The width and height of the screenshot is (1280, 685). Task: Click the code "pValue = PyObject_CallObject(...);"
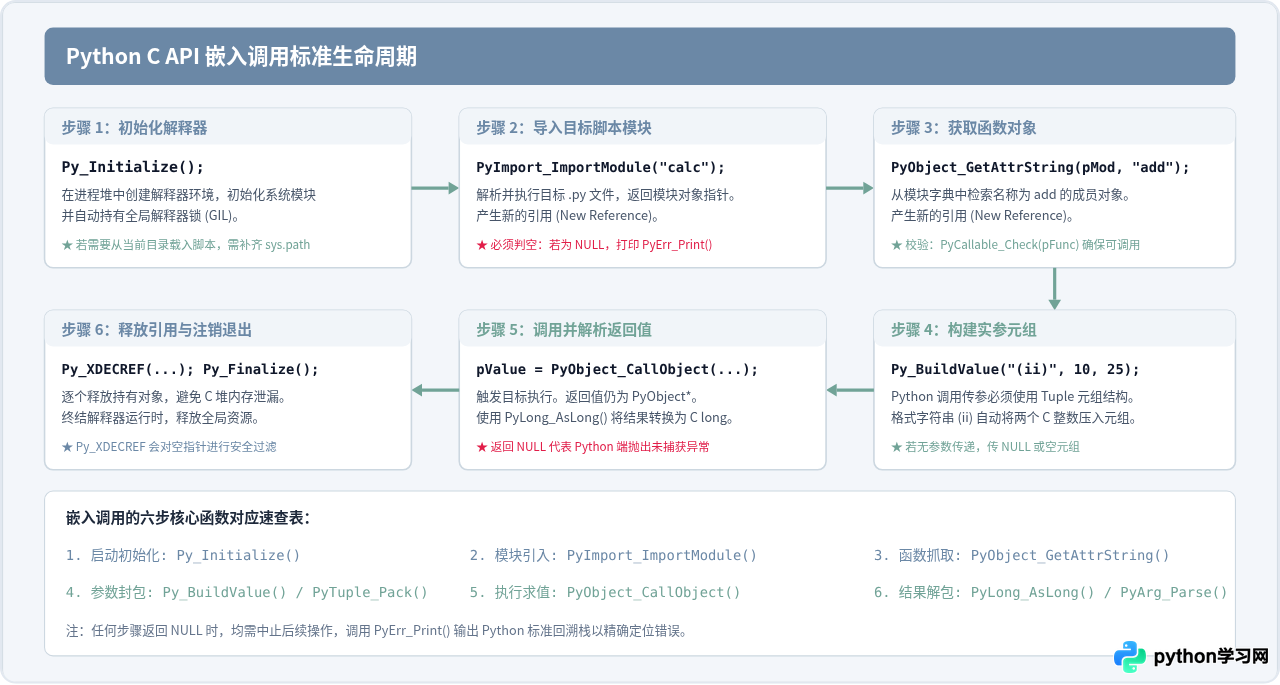(x=617, y=369)
